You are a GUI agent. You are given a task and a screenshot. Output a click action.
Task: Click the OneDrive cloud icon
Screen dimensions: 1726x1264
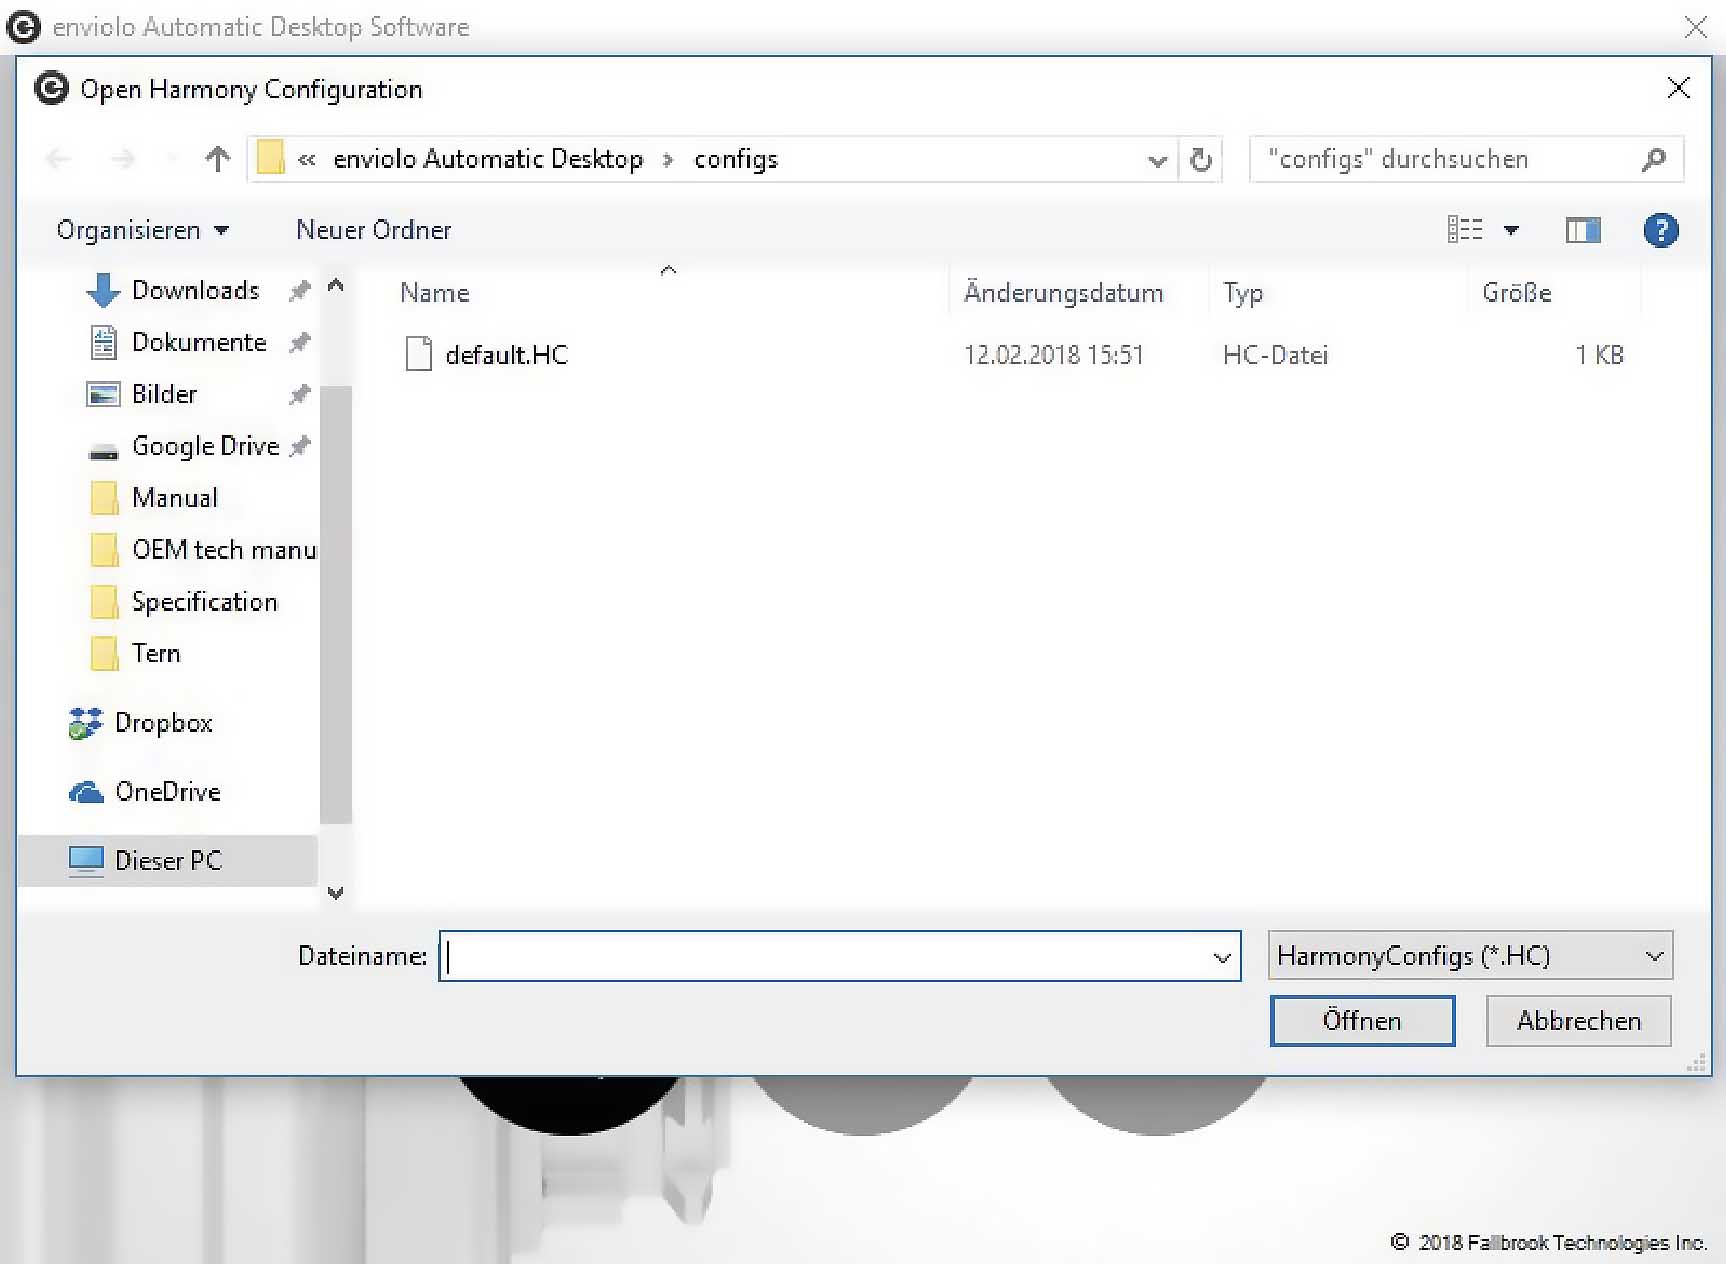(x=86, y=792)
